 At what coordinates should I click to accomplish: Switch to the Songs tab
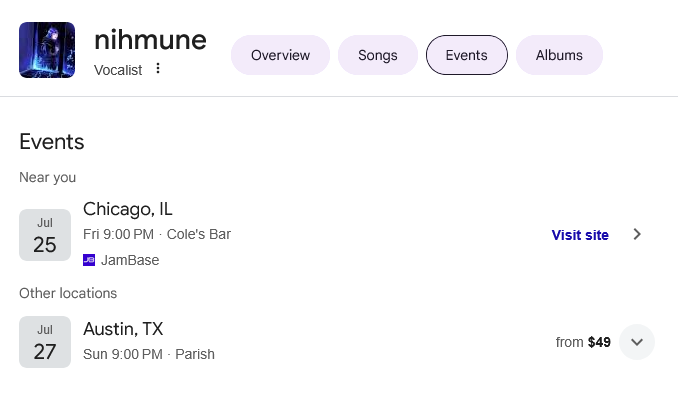click(x=377, y=55)
